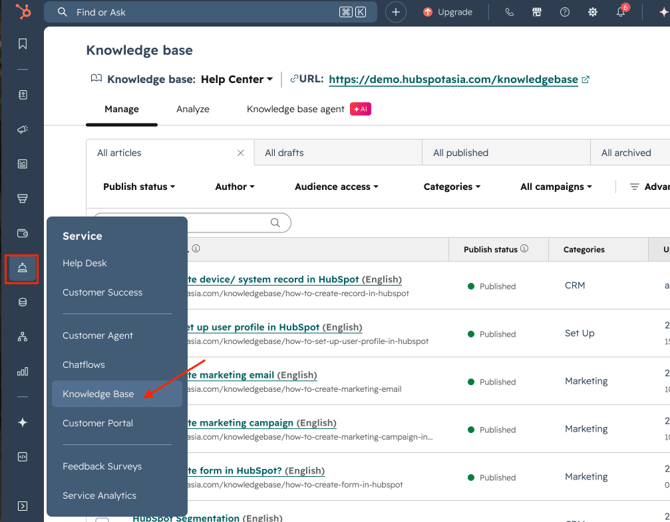This screenshot has width=670, height=522.
Task: Open the marketing email article link
Action: [x=252, y=375]
